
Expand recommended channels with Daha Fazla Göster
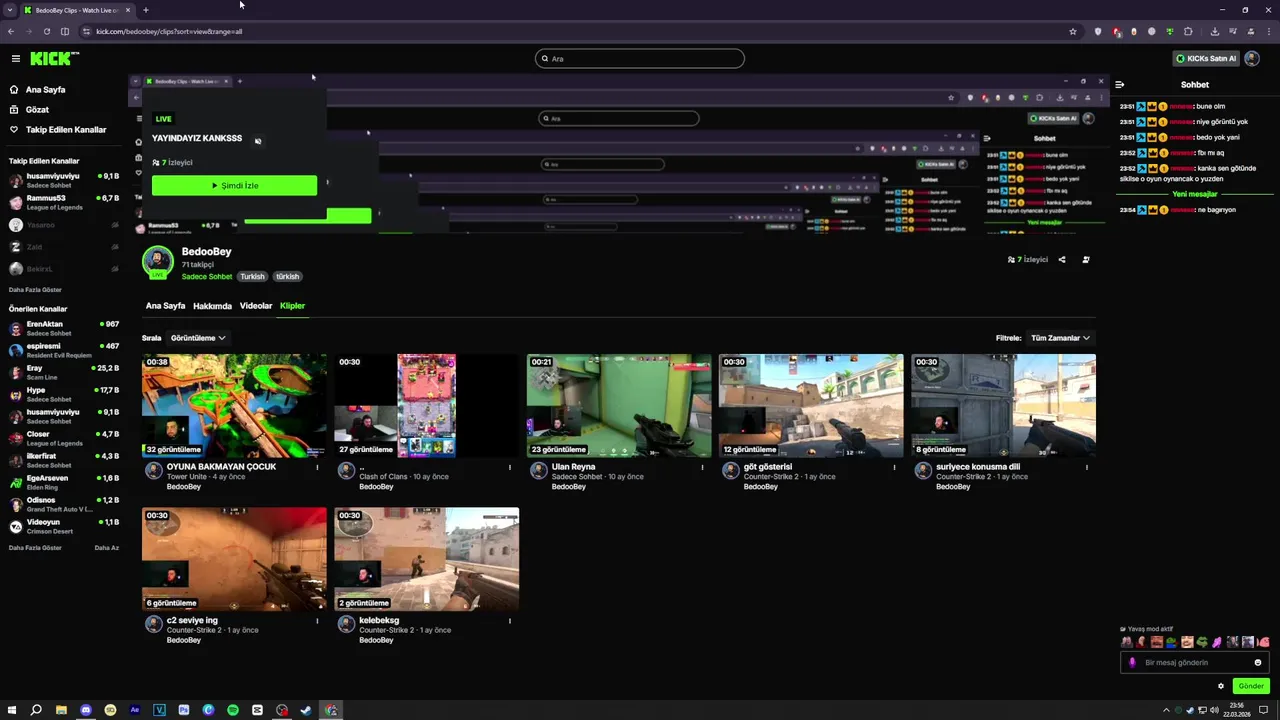(35, 548)
